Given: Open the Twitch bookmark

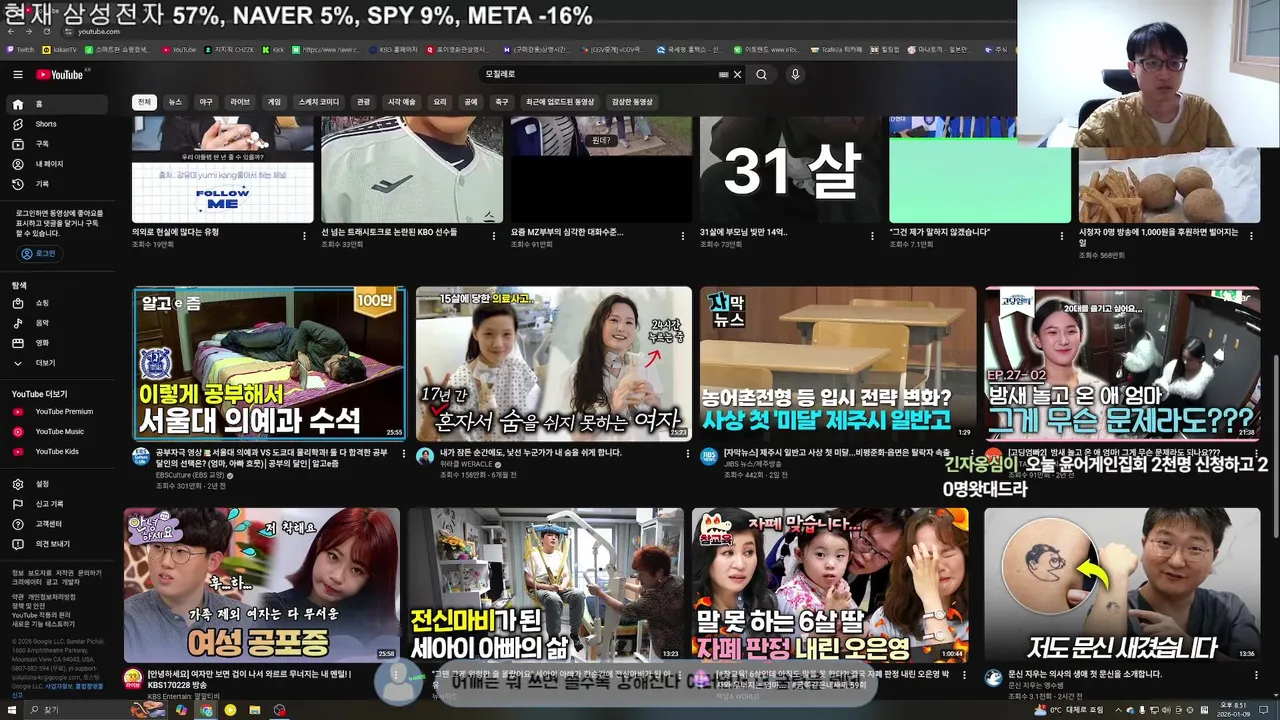Looking at the screenshot, I should point(21,49).
